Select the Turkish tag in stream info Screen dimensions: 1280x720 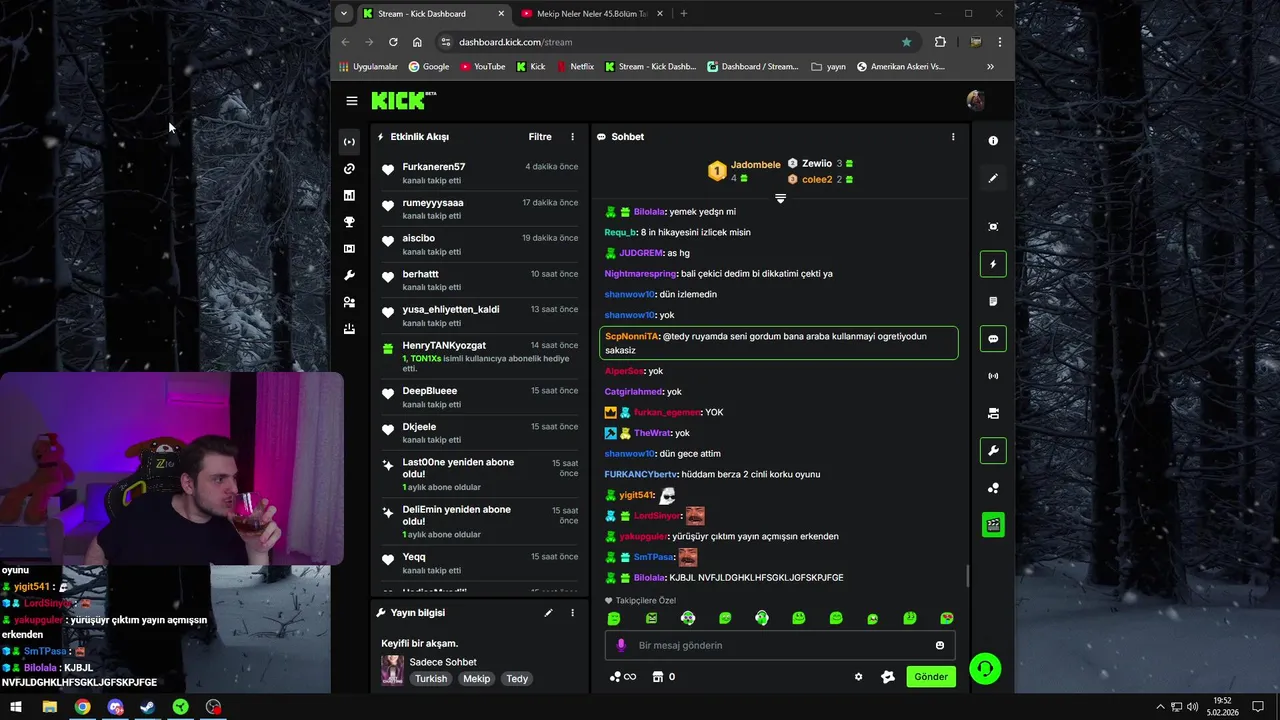[432, 679]
